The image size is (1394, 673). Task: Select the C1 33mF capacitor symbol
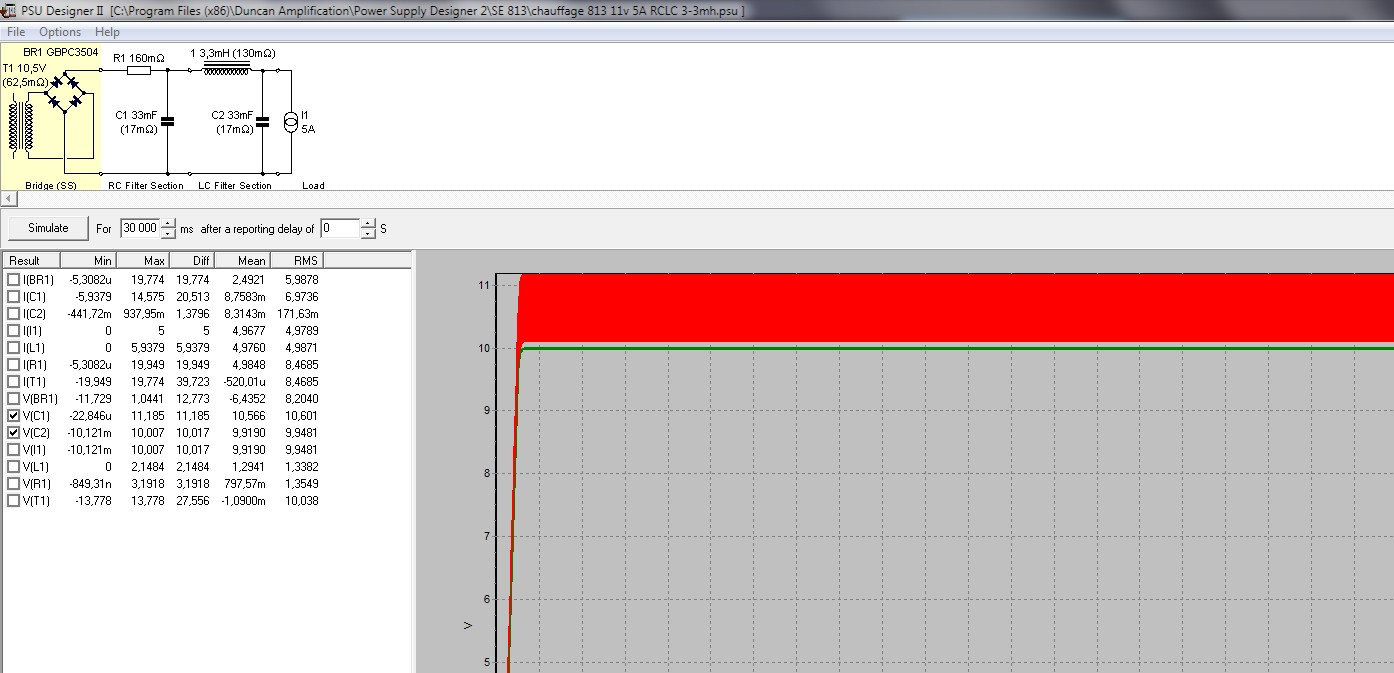167,122
